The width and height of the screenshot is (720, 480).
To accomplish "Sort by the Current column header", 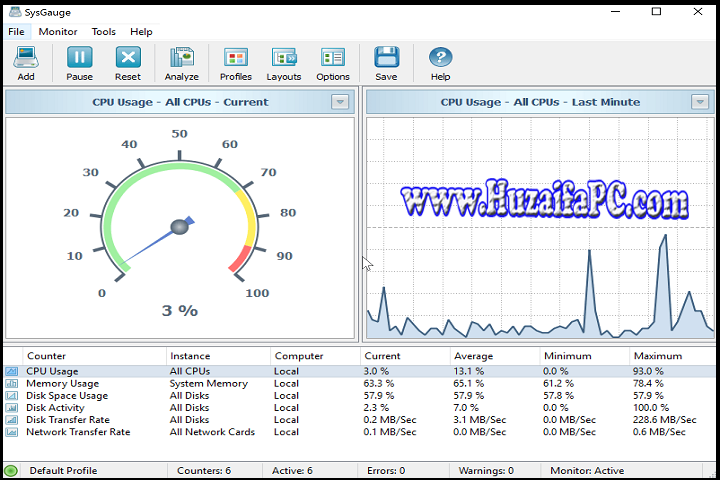I will click(405, 356).
